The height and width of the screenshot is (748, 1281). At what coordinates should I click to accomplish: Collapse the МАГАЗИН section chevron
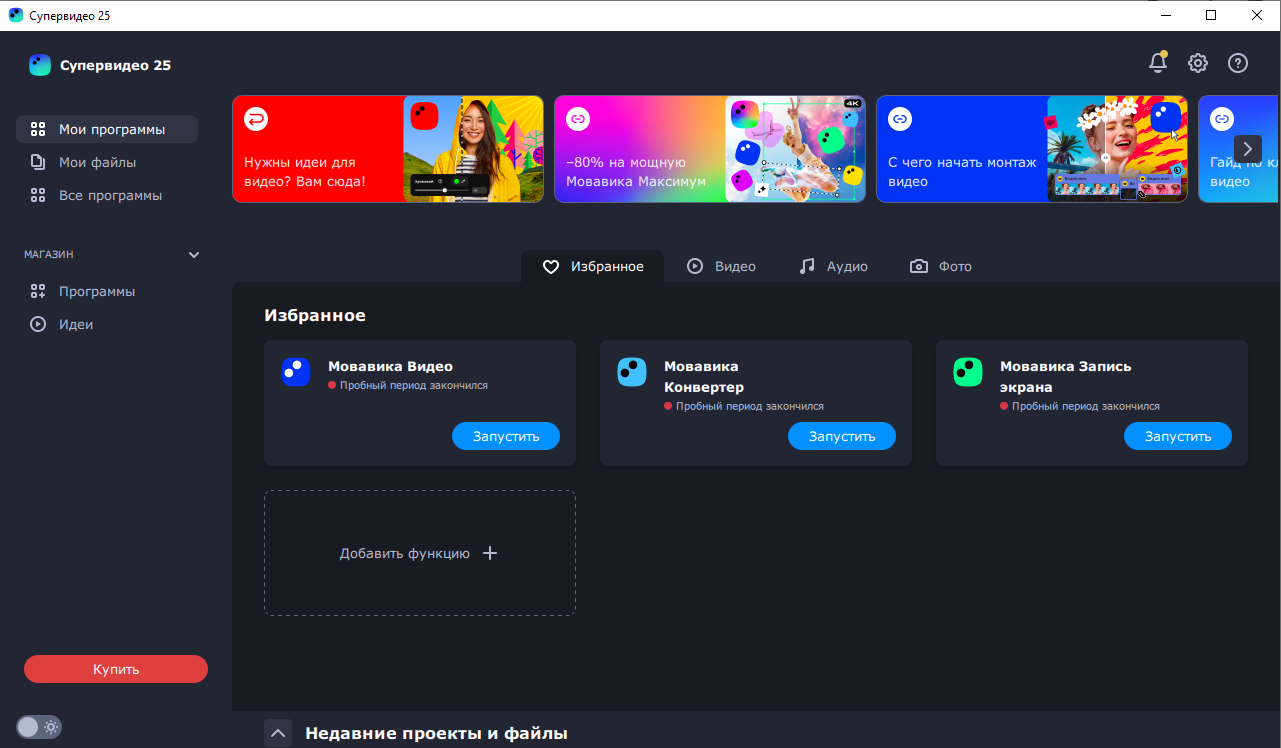[194, 255]
